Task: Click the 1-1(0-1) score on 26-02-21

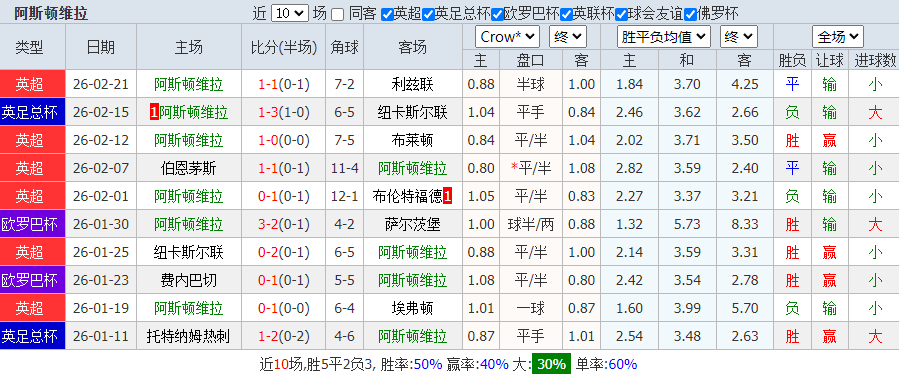Action: click(x=284, y=84)
